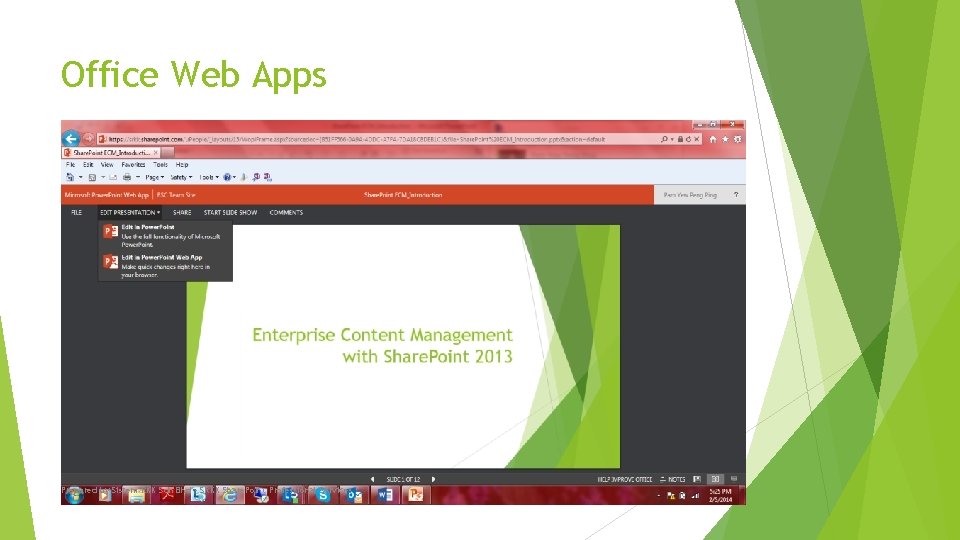
Task: Open the browser File menu
Action: pos(70,165)
